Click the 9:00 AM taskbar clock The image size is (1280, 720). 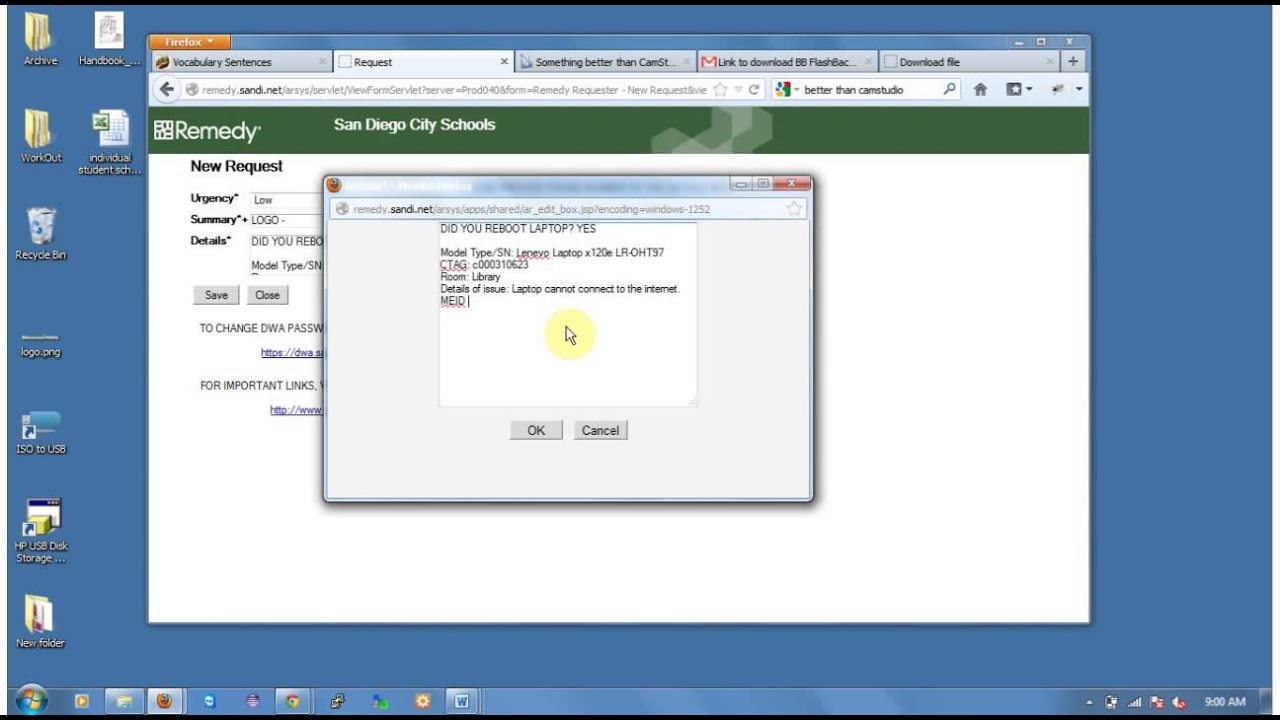(x=1225, y=702)
